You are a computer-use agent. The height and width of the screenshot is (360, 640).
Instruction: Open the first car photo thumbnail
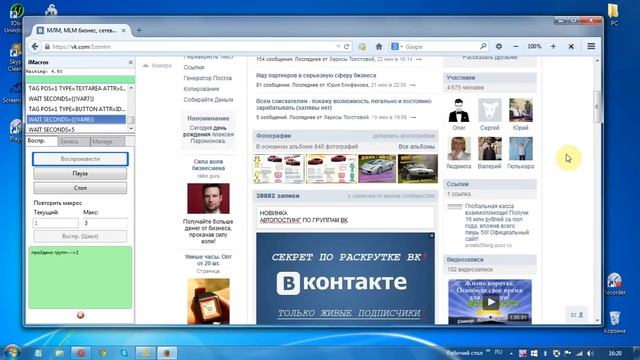point(279,169)
